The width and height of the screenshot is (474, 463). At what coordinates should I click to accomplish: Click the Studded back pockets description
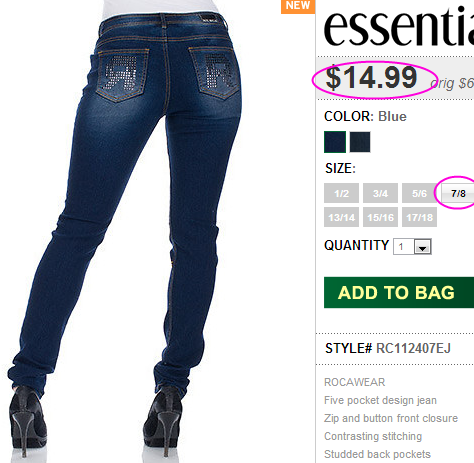click(x=377, y=454)
